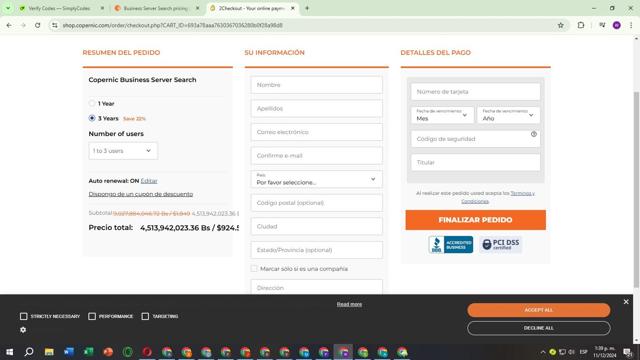The height and width of the screenshot is (360, 640).
Task: Open the Windows Start menu
Action: 9,352
